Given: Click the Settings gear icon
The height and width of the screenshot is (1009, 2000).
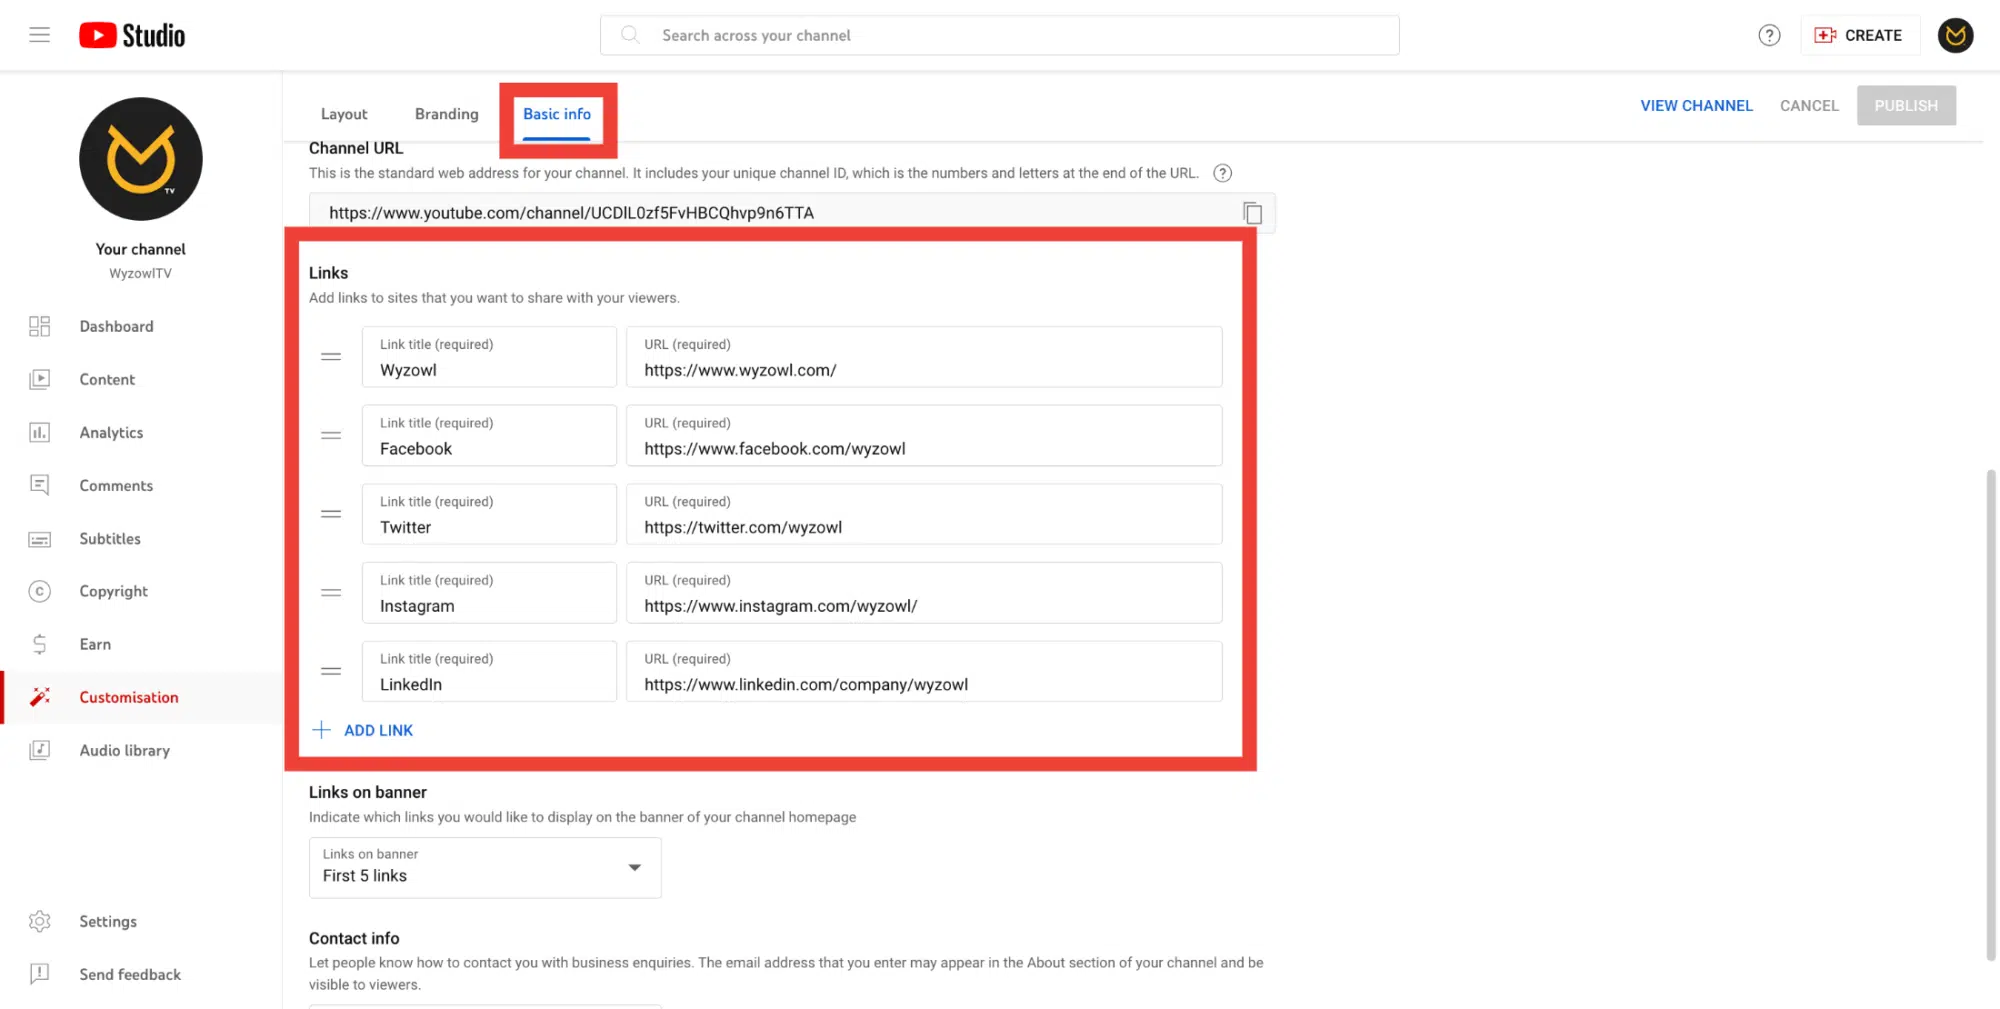Looking at the screenshot, I should (x=40, y=921).
